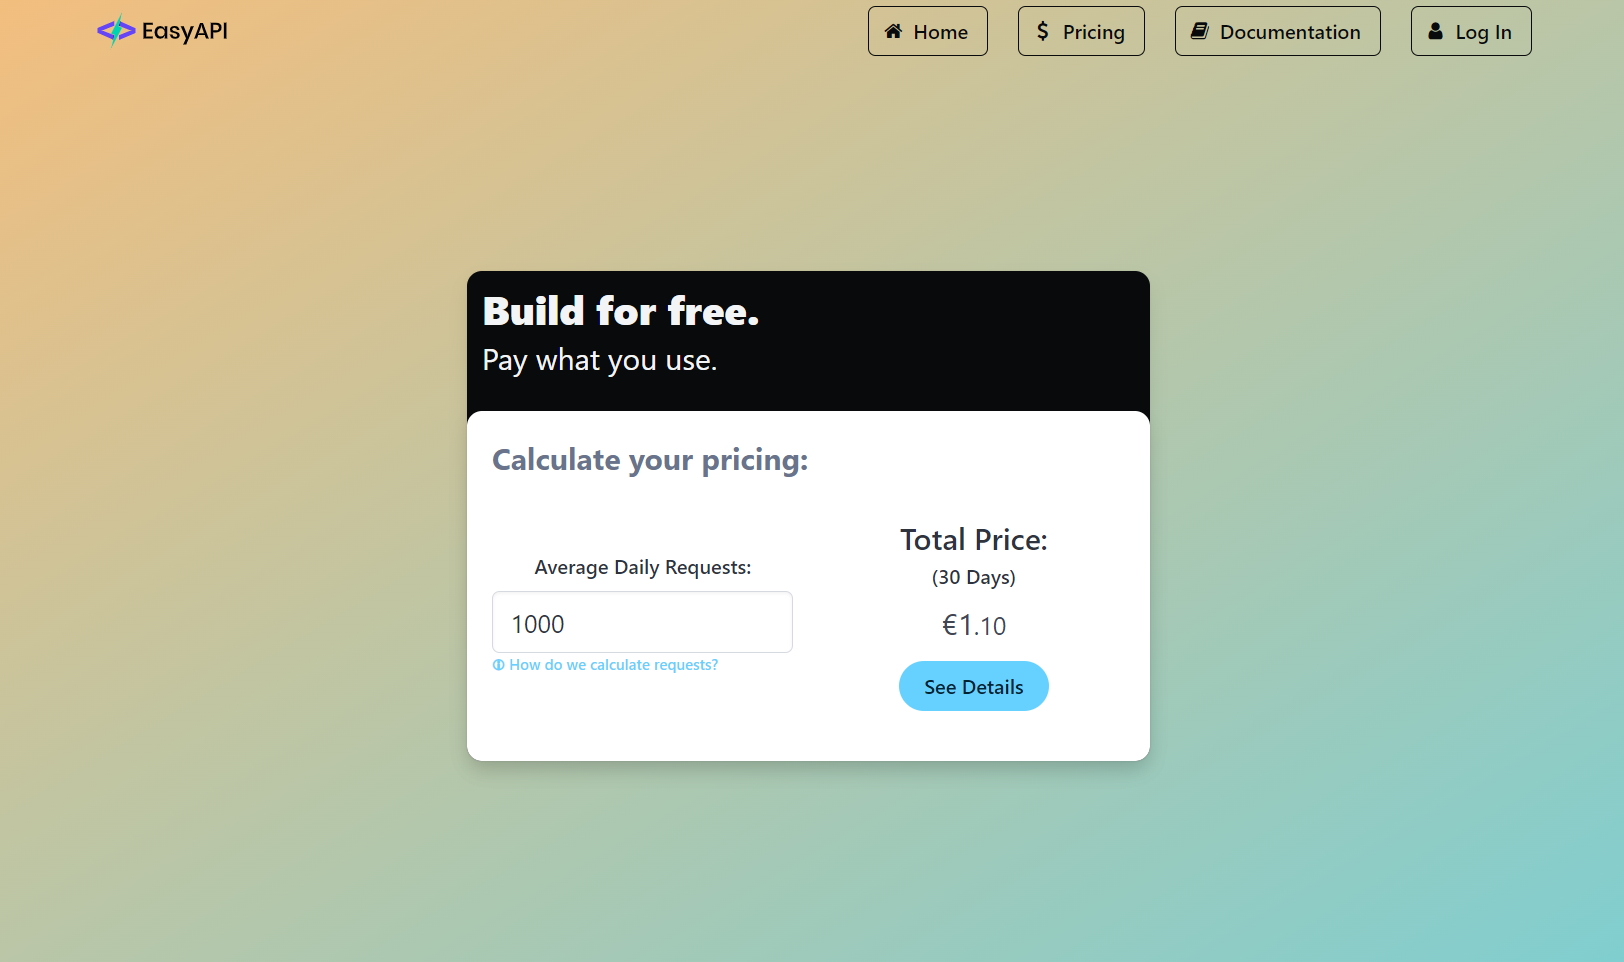This screenshot has width=1624, height=962.
Task: Click the book icon next to Documentation
Action: (1200, 31)
